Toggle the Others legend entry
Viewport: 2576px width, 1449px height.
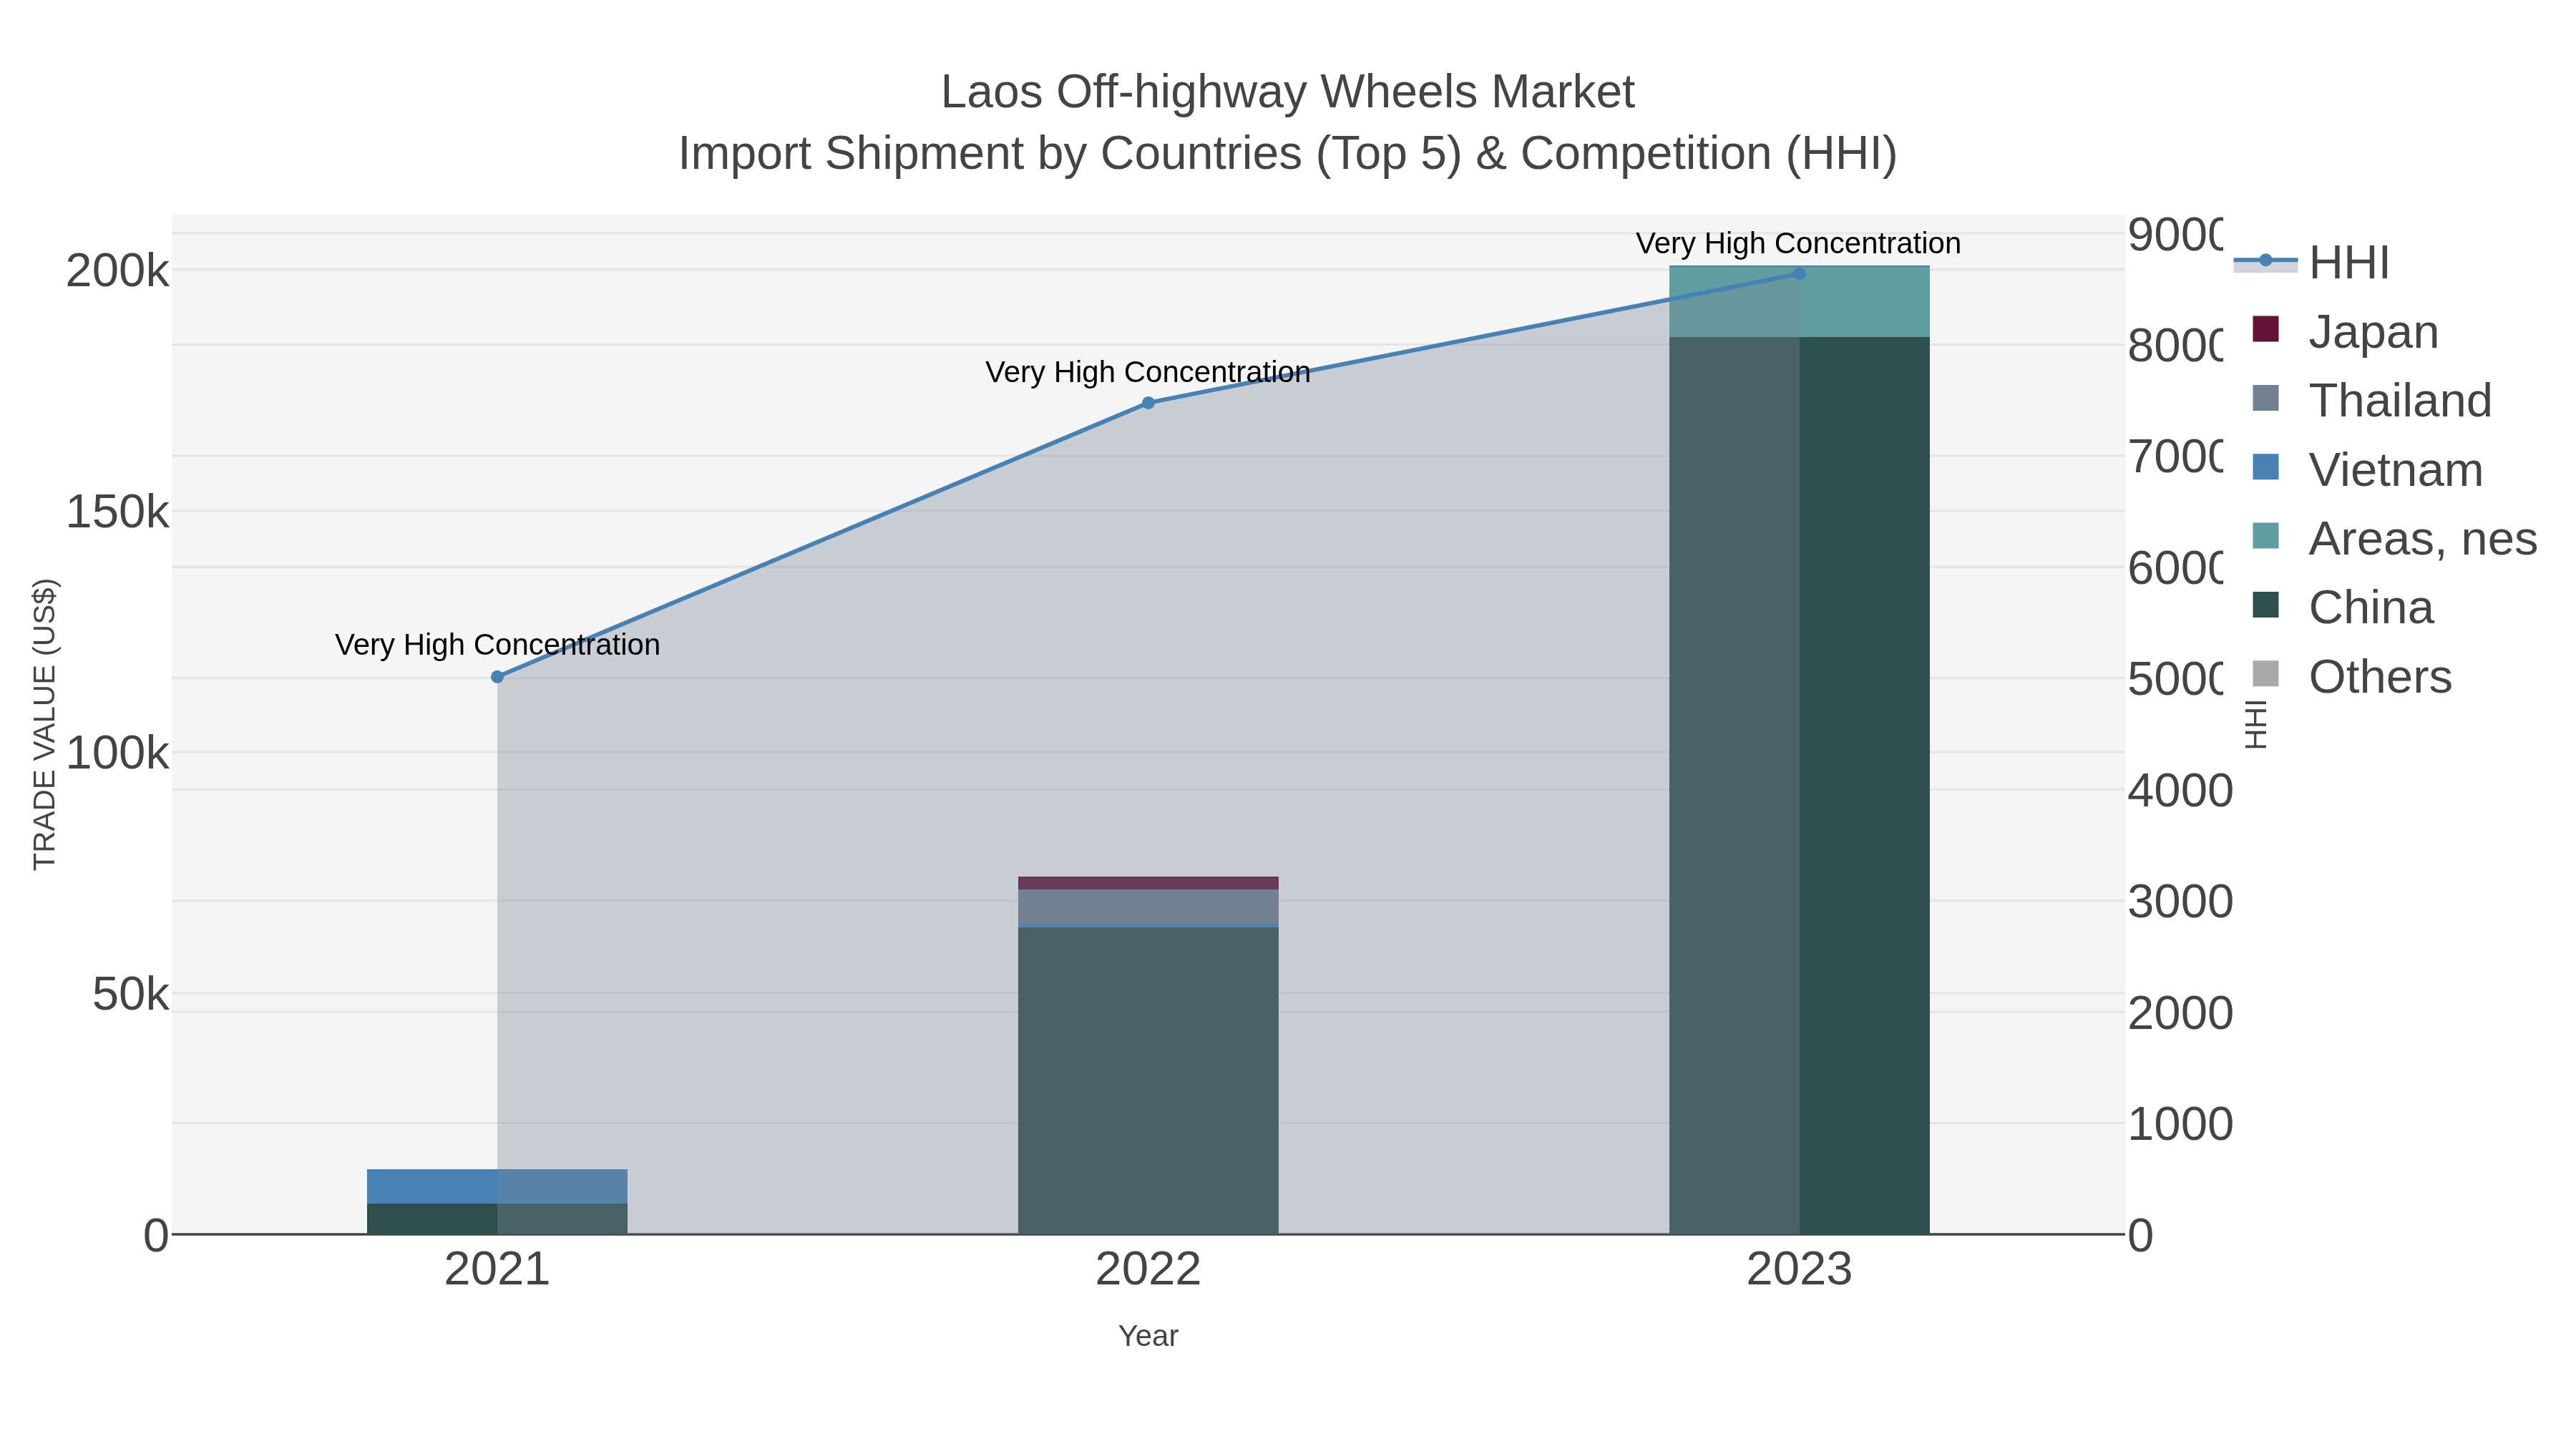[2351, 676]
